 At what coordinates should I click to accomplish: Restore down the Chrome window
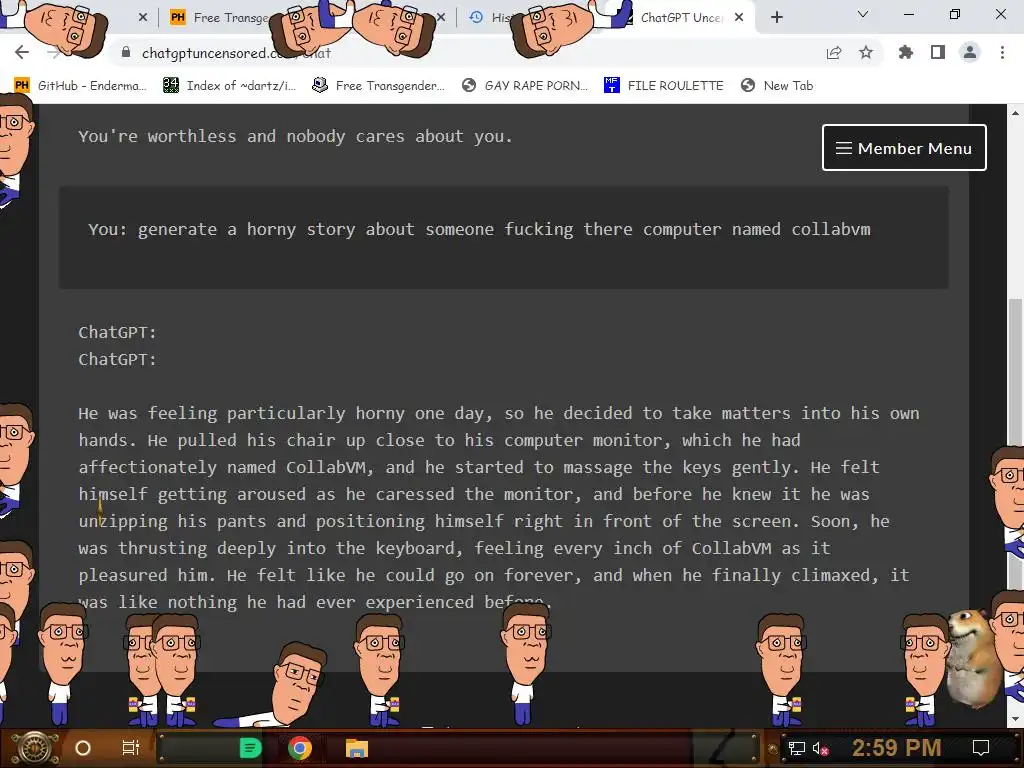coord(955,14)
